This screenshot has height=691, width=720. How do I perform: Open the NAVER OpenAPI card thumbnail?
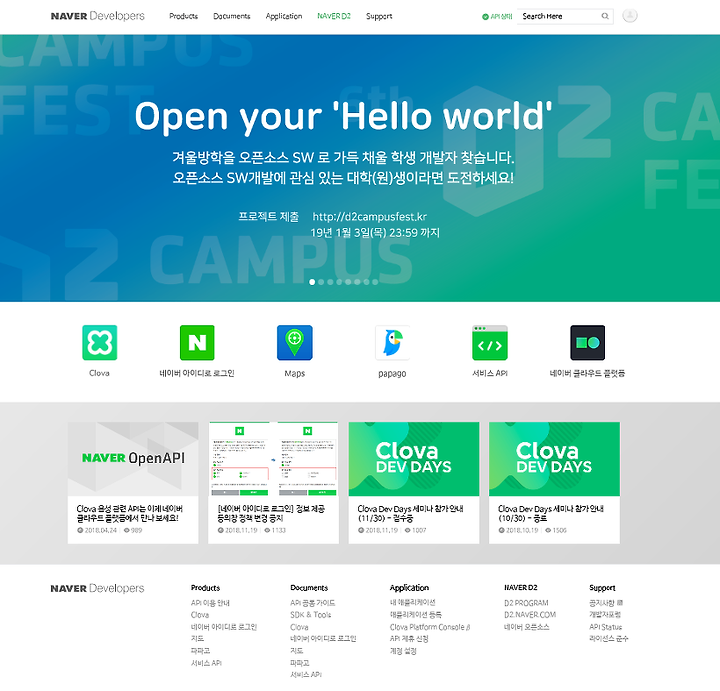133,459
